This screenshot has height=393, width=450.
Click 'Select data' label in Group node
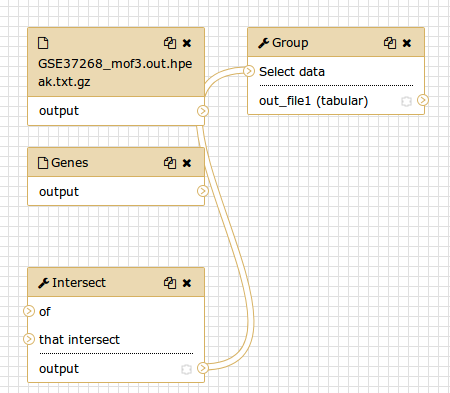click(x=292, y=72)
